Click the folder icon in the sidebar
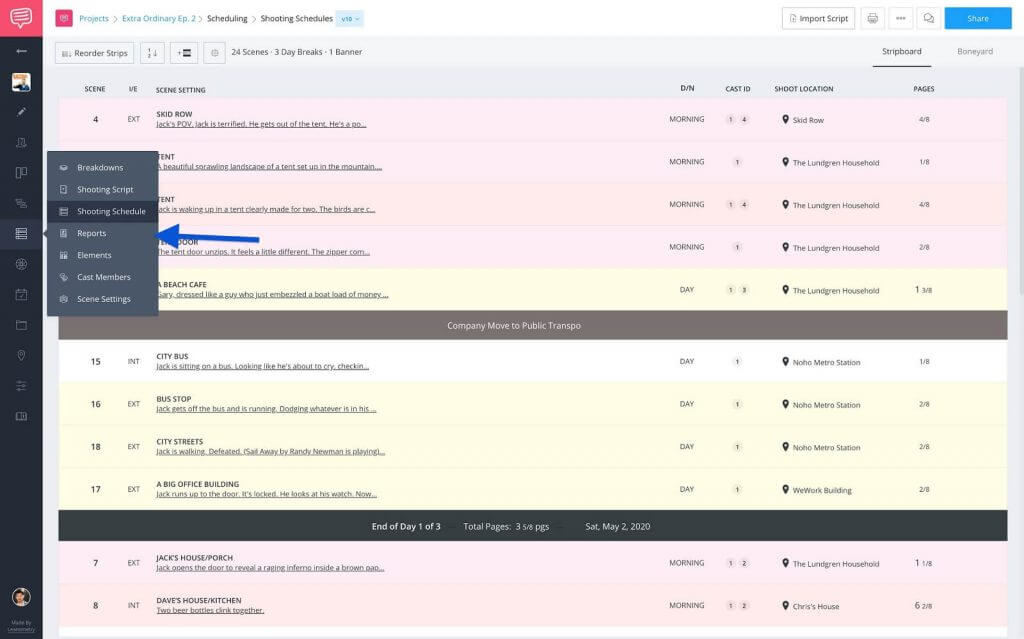This screenshot has height=639, width=1024. [x=21, y=325]
